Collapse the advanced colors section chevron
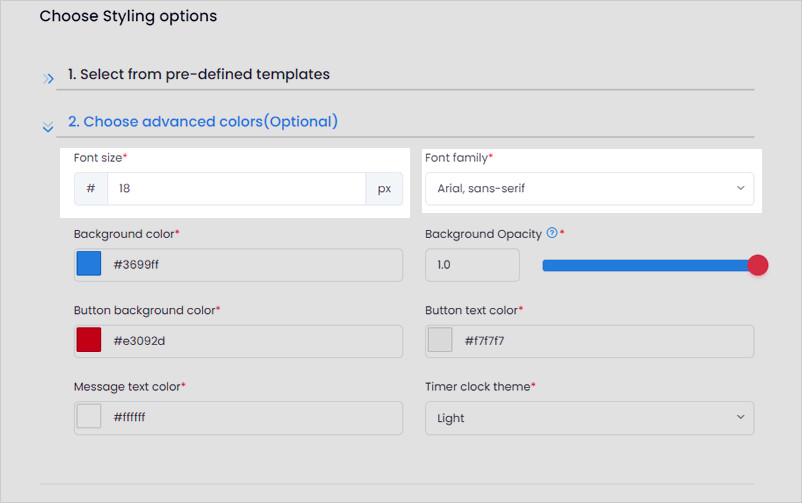Image resolution: width=802 pixels, height=503 pixels. [48, 127]
